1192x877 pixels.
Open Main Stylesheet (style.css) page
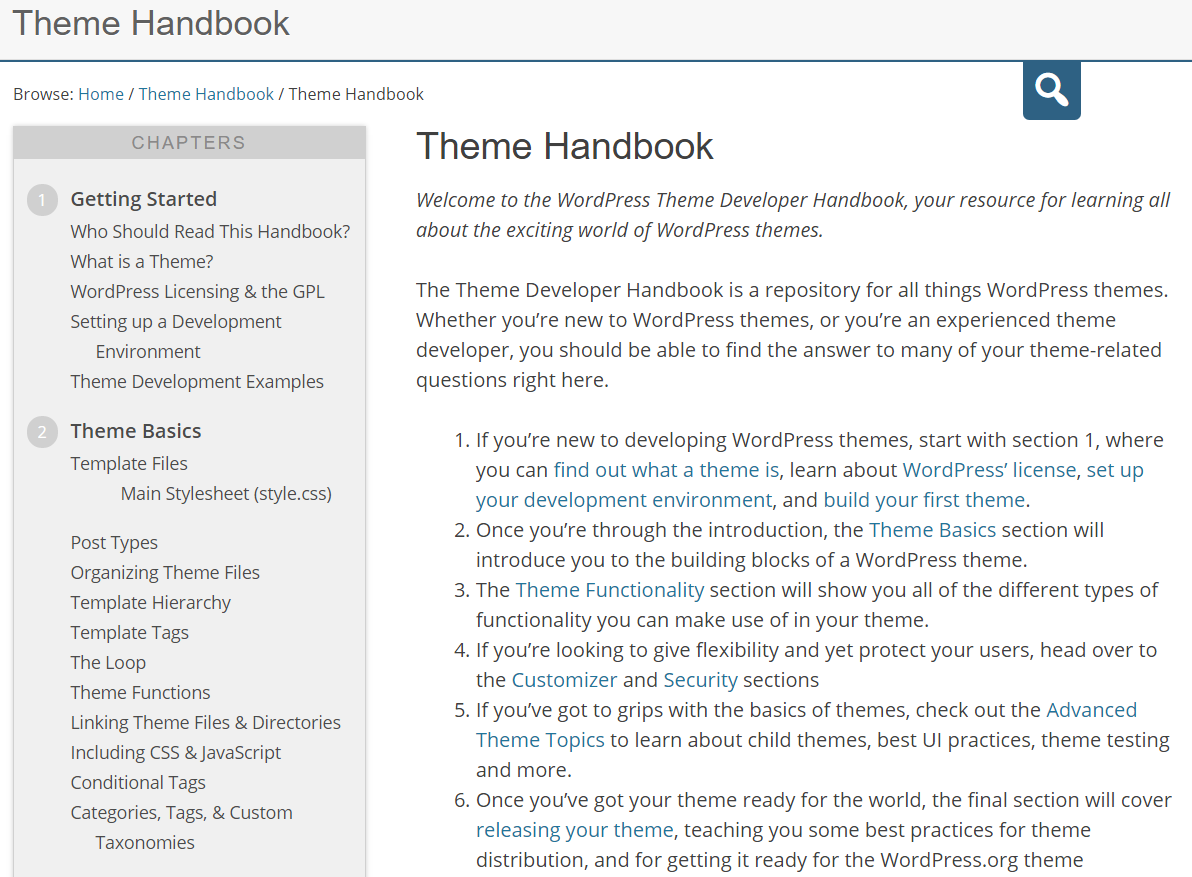pyautogui.click(x=227, y=494)
